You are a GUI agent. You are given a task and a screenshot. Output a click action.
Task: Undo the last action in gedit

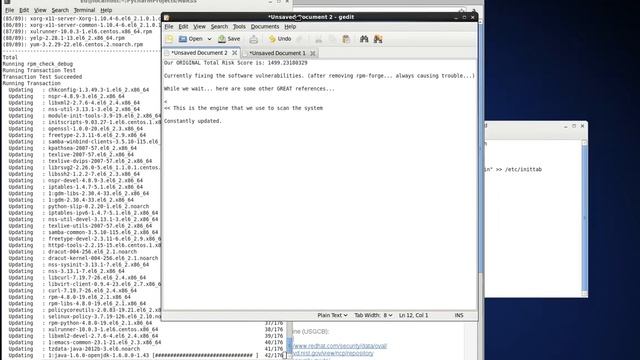tap(280, 39)
